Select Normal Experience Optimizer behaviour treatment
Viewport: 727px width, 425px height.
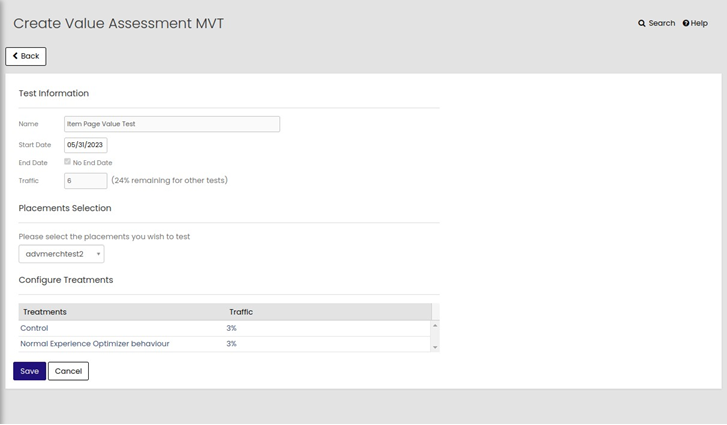coord(95,344)
